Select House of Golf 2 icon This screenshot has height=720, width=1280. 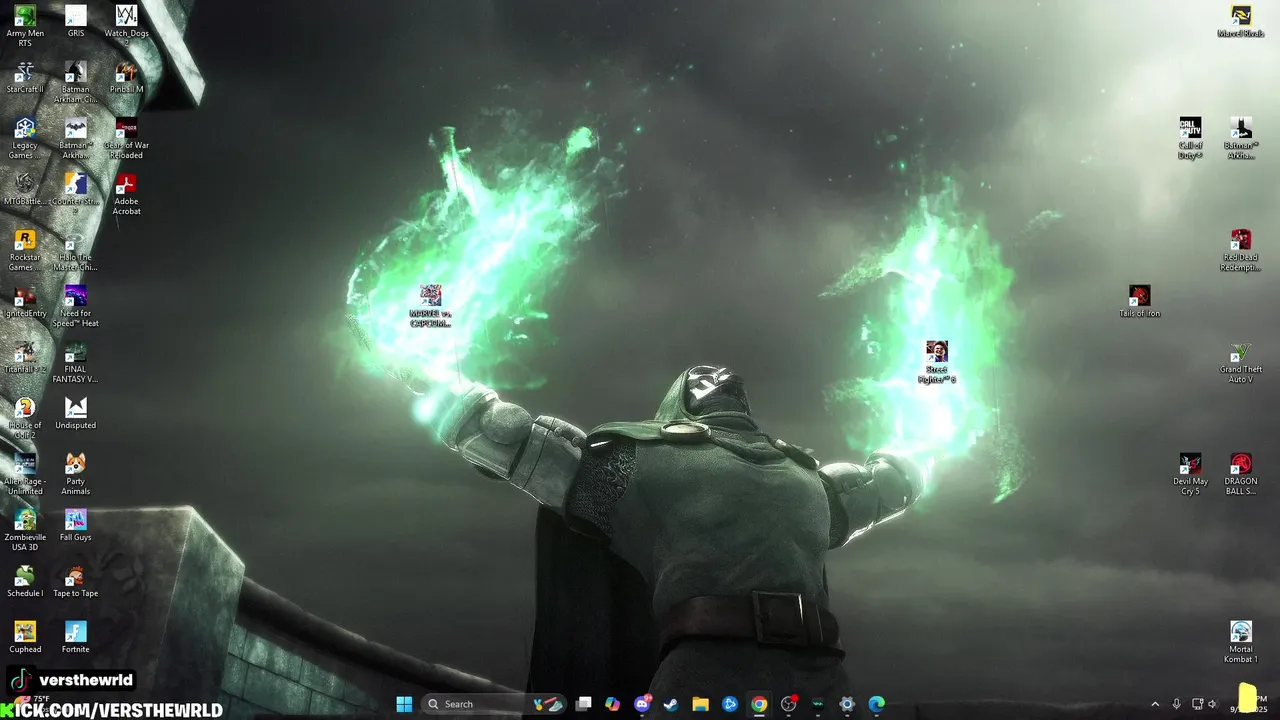pos(25,418)
